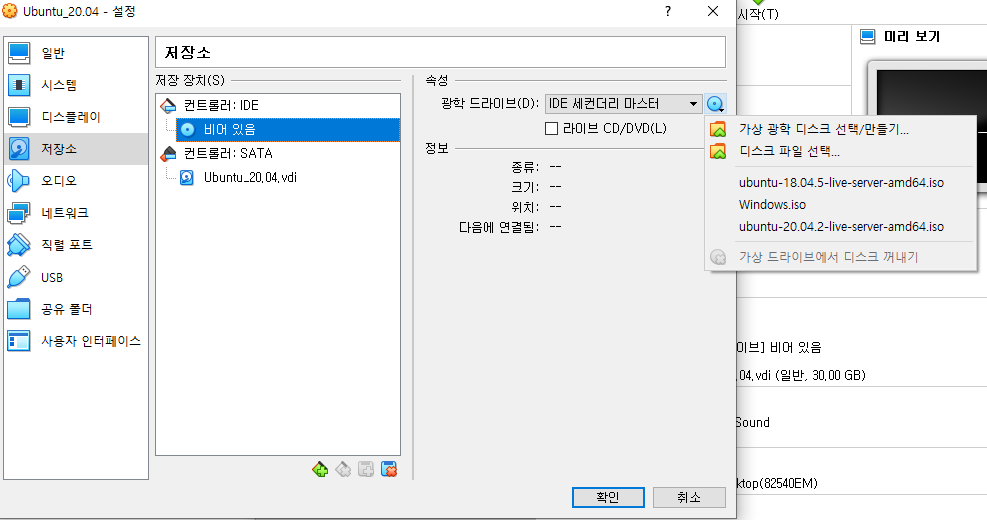This screenshot has width=987, height=520.
Task: Select the 비어 있음 optical drive entry
Action: click(x=288, y=130)
